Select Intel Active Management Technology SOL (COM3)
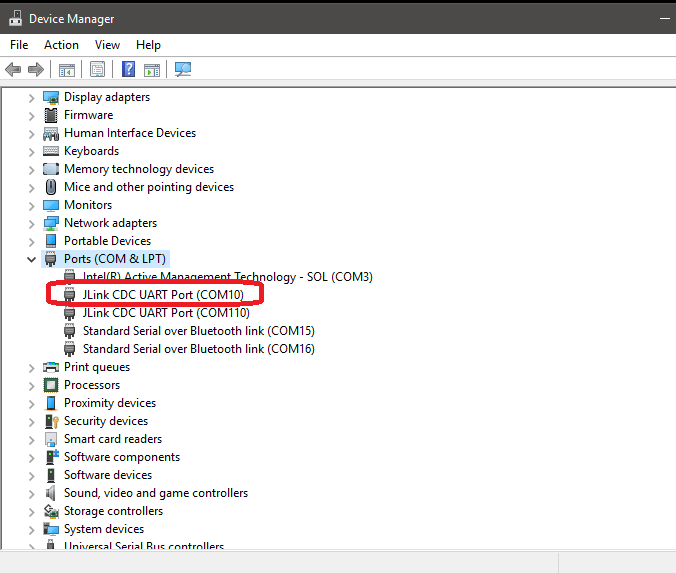The width and height of the screenshot is (676, 573). click(x=227, y=277)
